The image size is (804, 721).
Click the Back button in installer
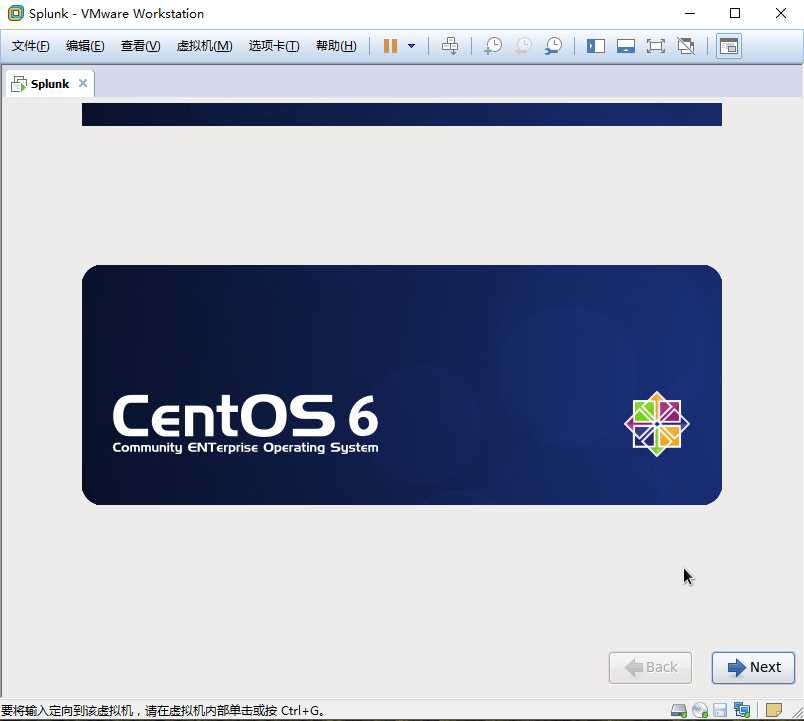(650, 667)
